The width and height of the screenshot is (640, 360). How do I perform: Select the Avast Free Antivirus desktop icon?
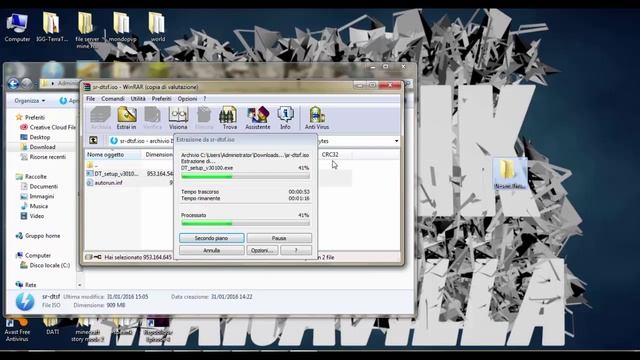tap(17, 330)
